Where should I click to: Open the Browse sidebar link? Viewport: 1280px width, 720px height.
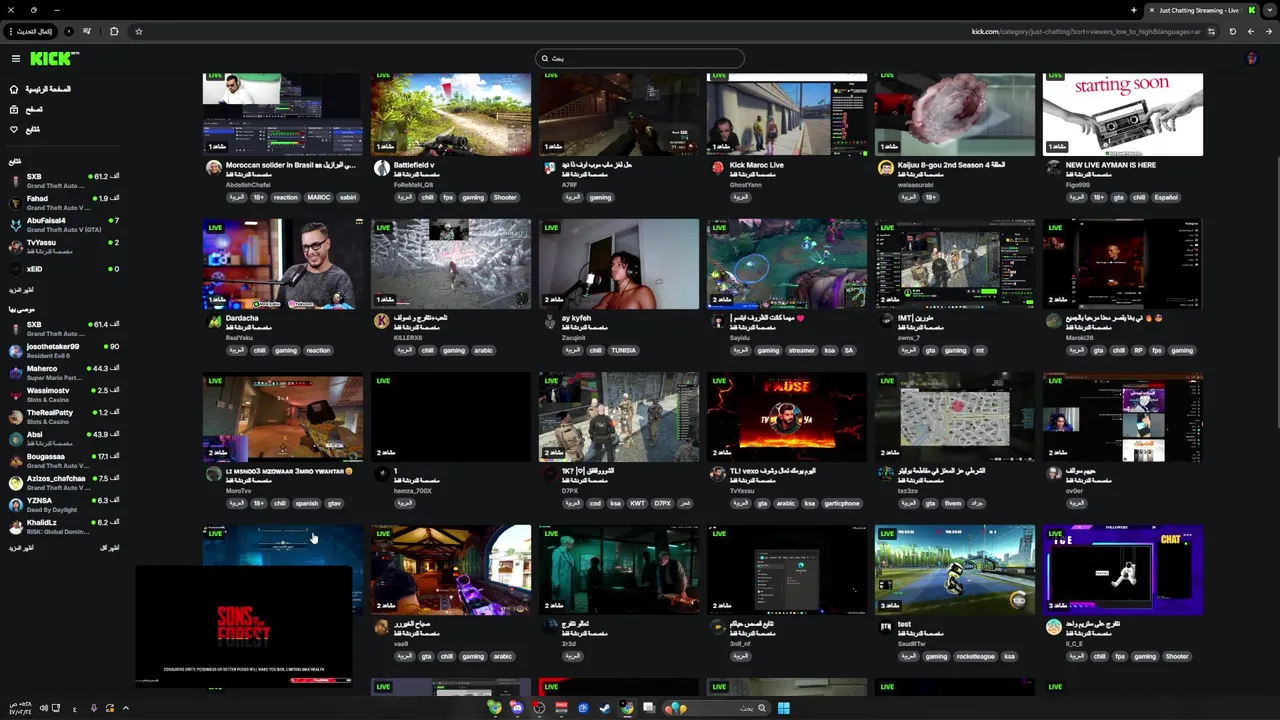coord(26,109)
